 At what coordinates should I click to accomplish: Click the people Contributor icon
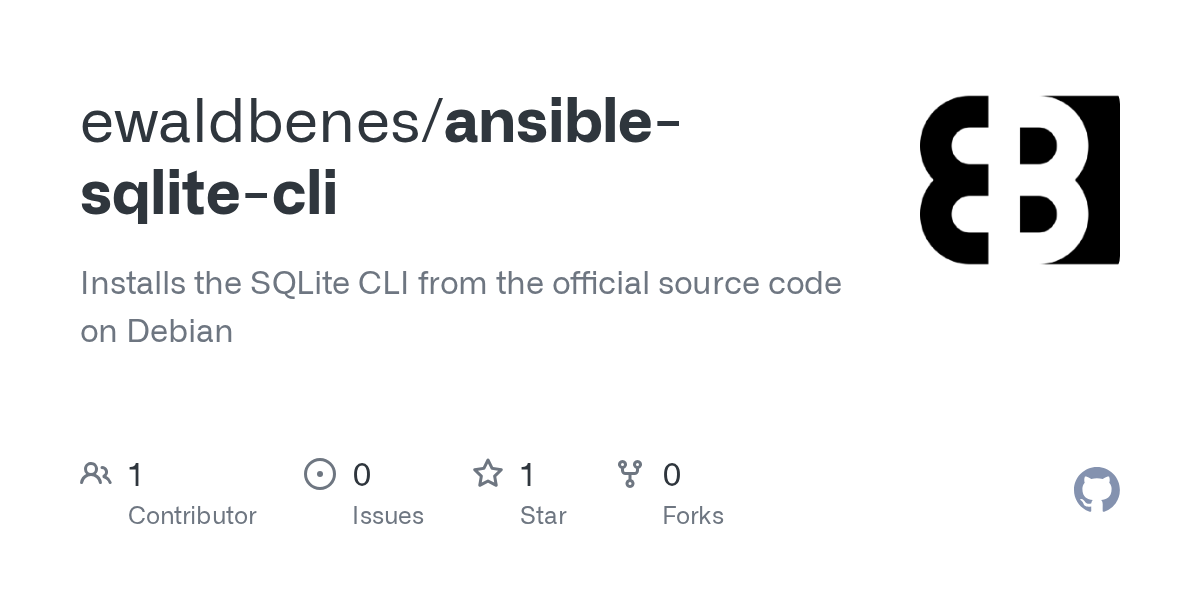(x=96, y=474)
